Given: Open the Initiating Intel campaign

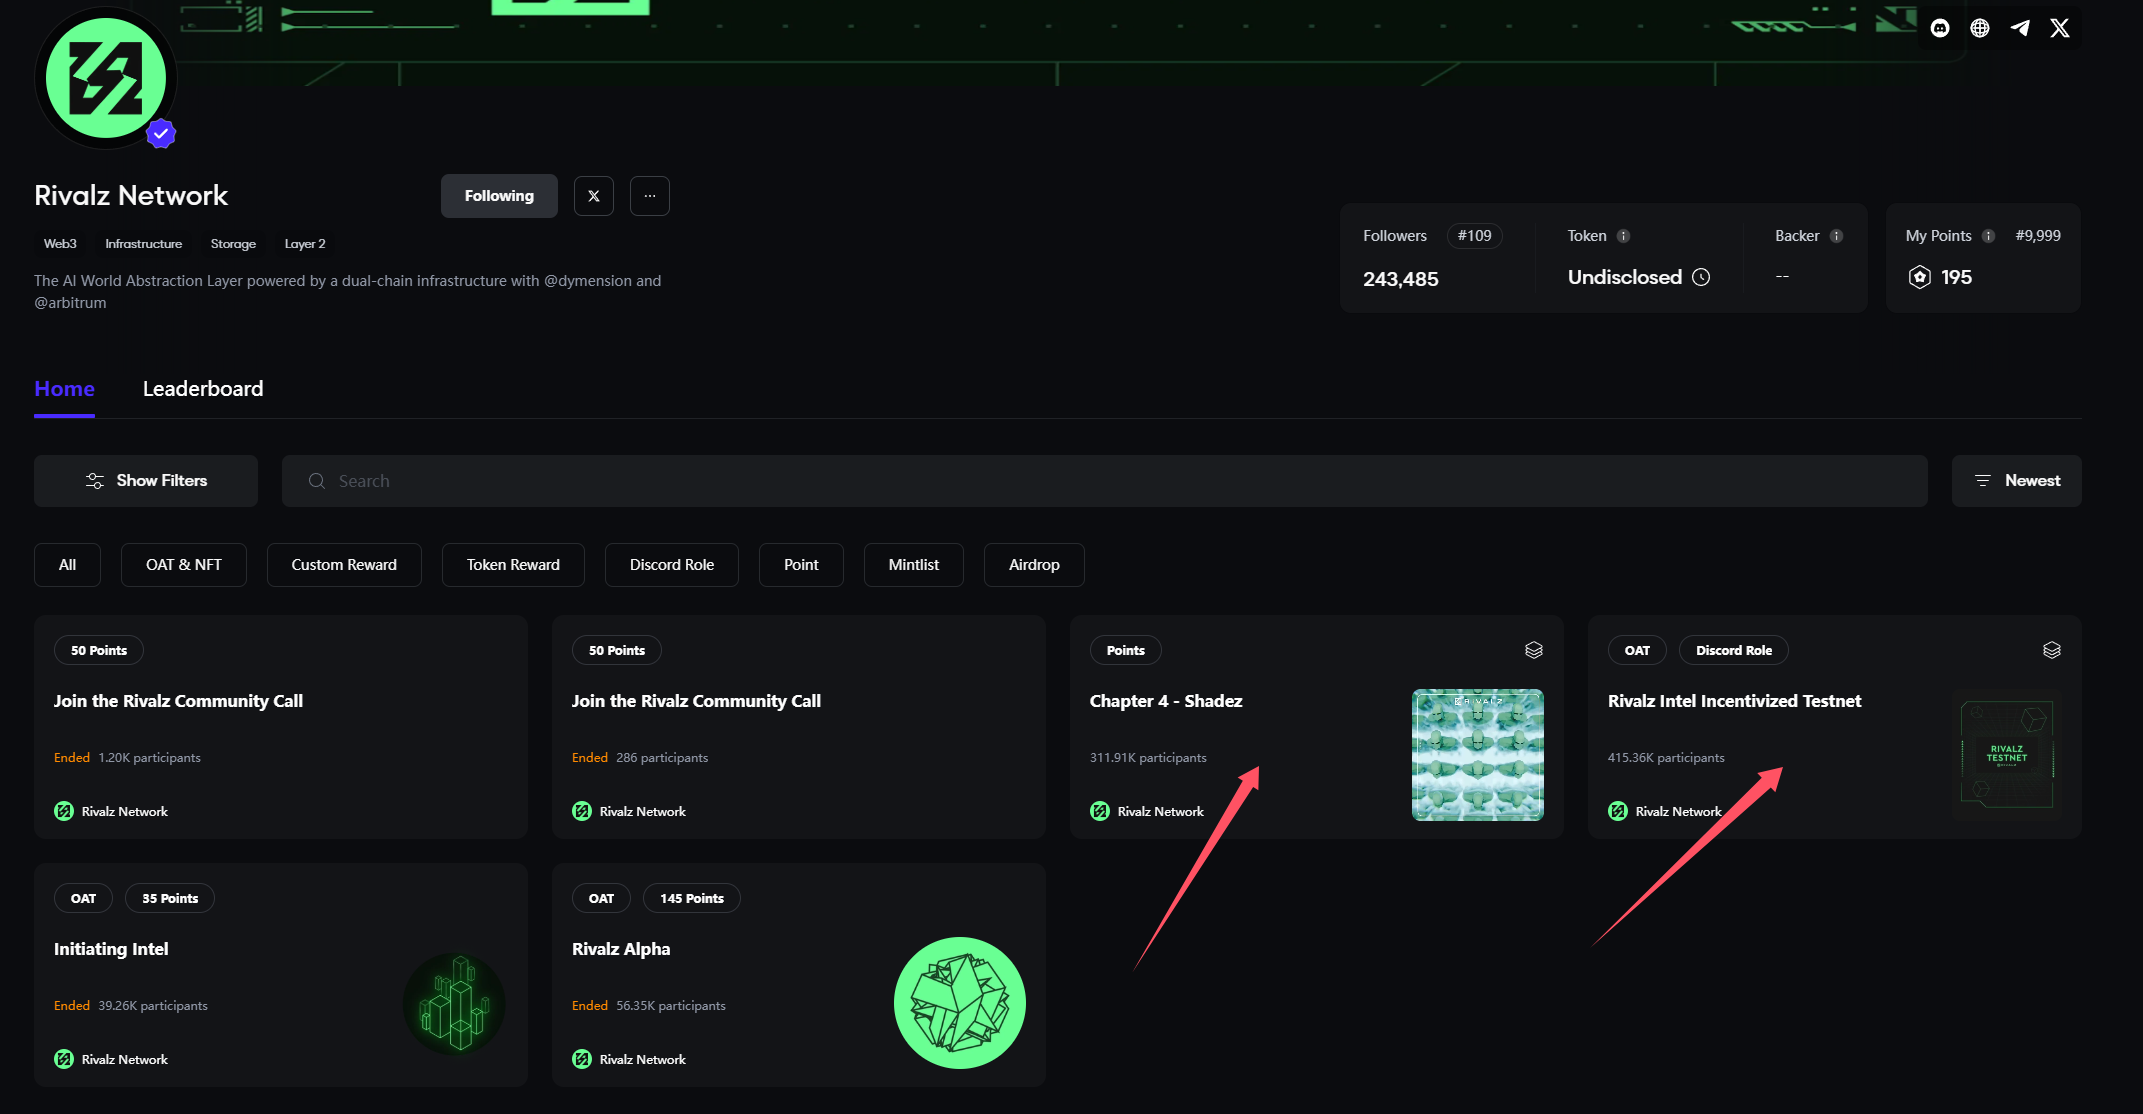Looking at the screenshot, I should [x=281, y=975].
